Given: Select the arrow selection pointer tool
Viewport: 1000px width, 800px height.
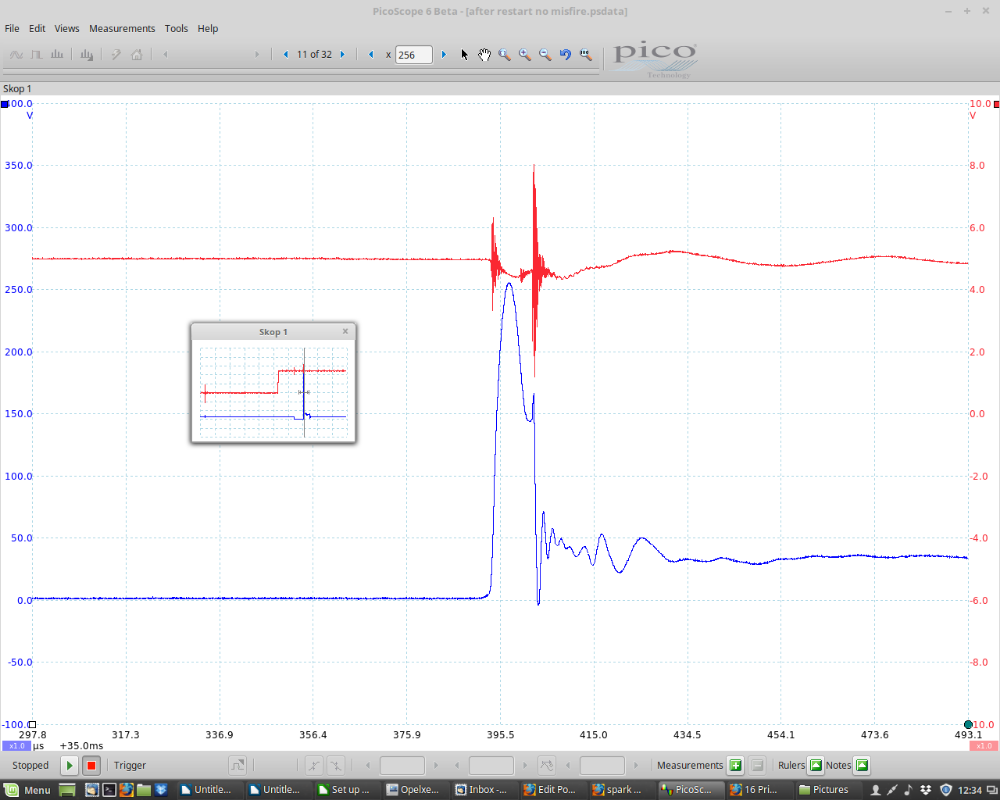Looking at the screenshot, I should pos(464,55).
